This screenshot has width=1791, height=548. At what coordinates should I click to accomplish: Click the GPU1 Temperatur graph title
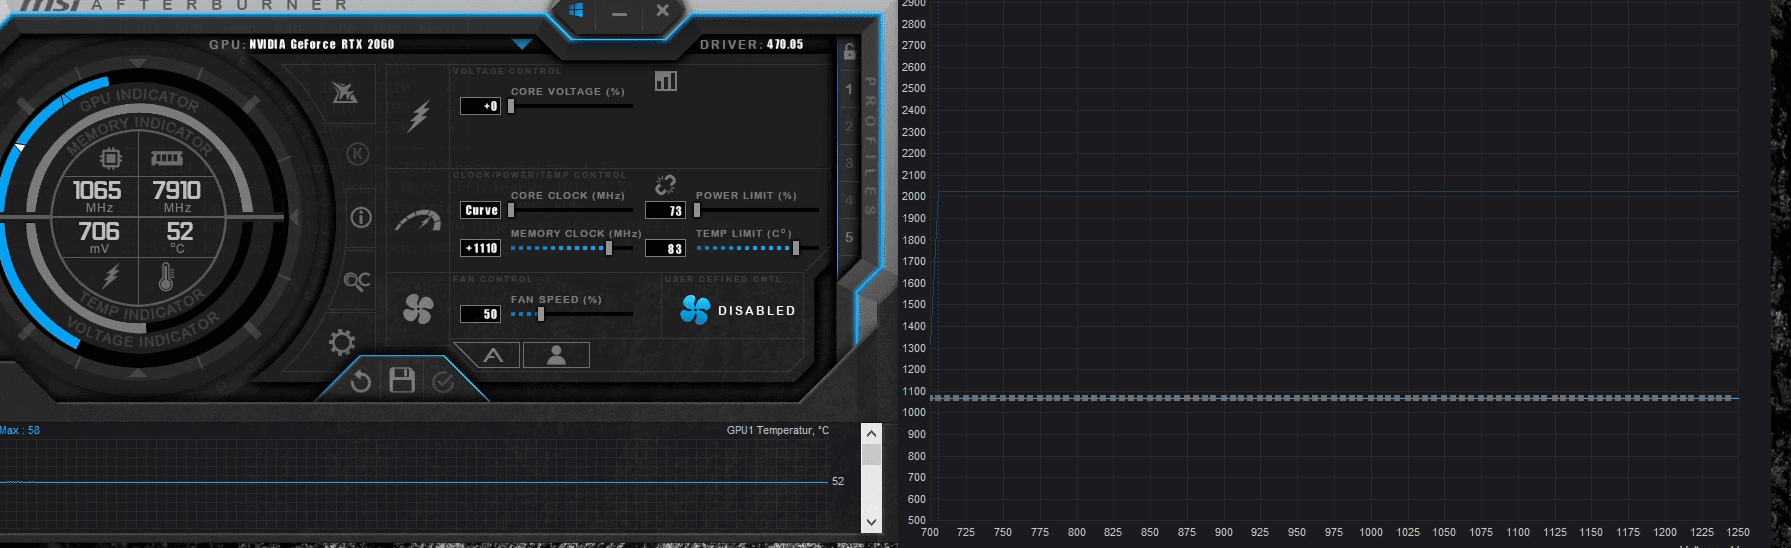[x=778, y=430]
